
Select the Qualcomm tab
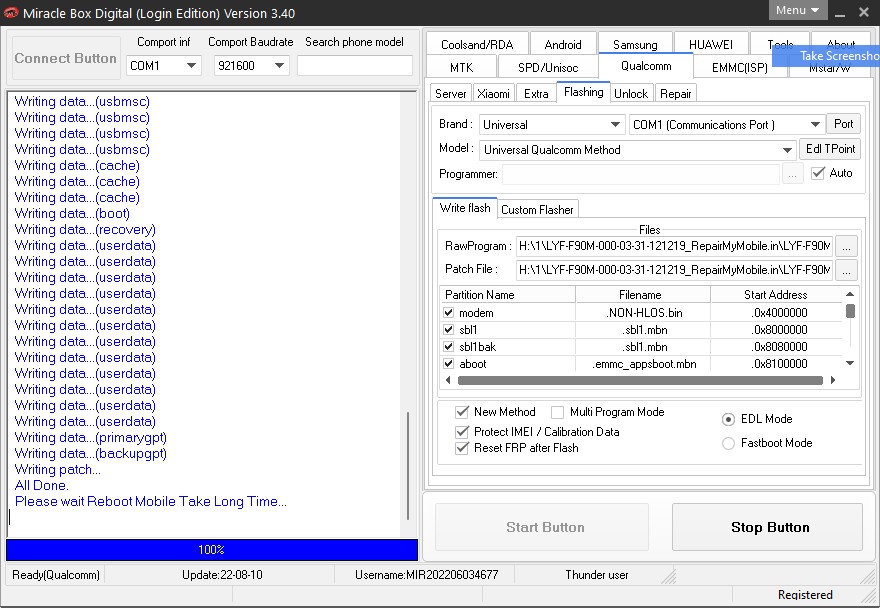click(646, 66)
